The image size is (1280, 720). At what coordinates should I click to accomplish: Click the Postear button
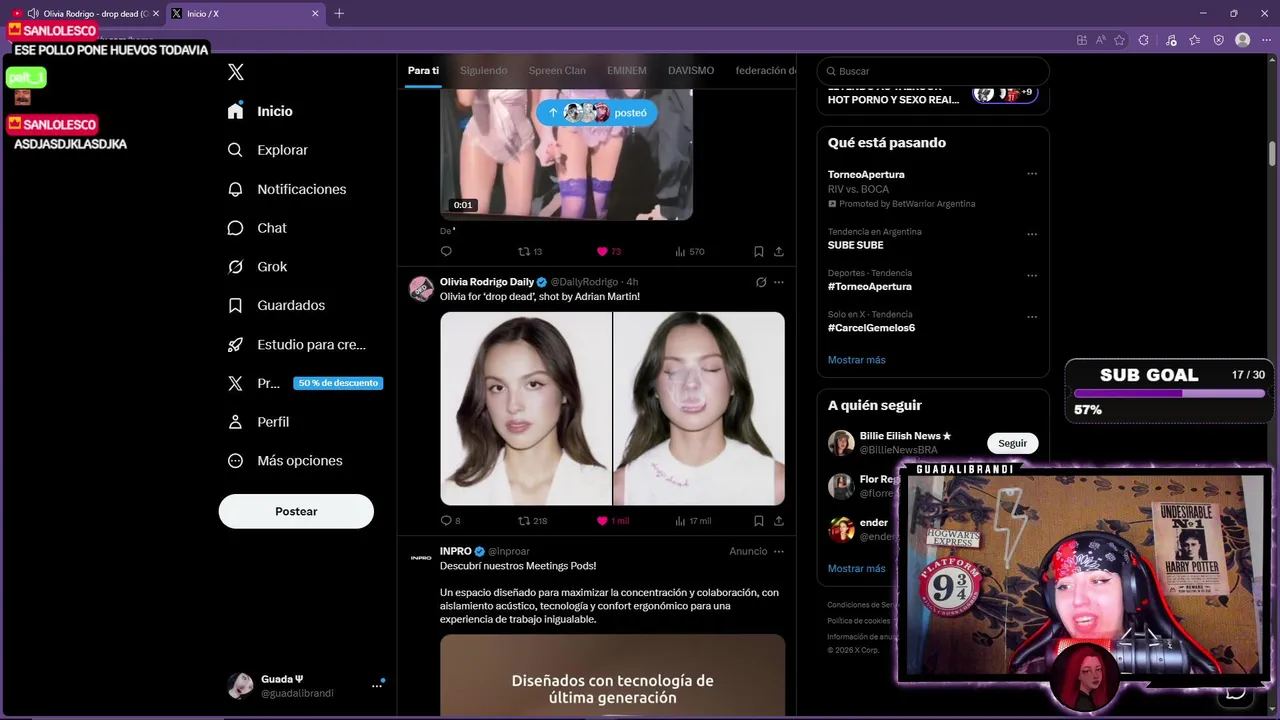click(296, 511)
